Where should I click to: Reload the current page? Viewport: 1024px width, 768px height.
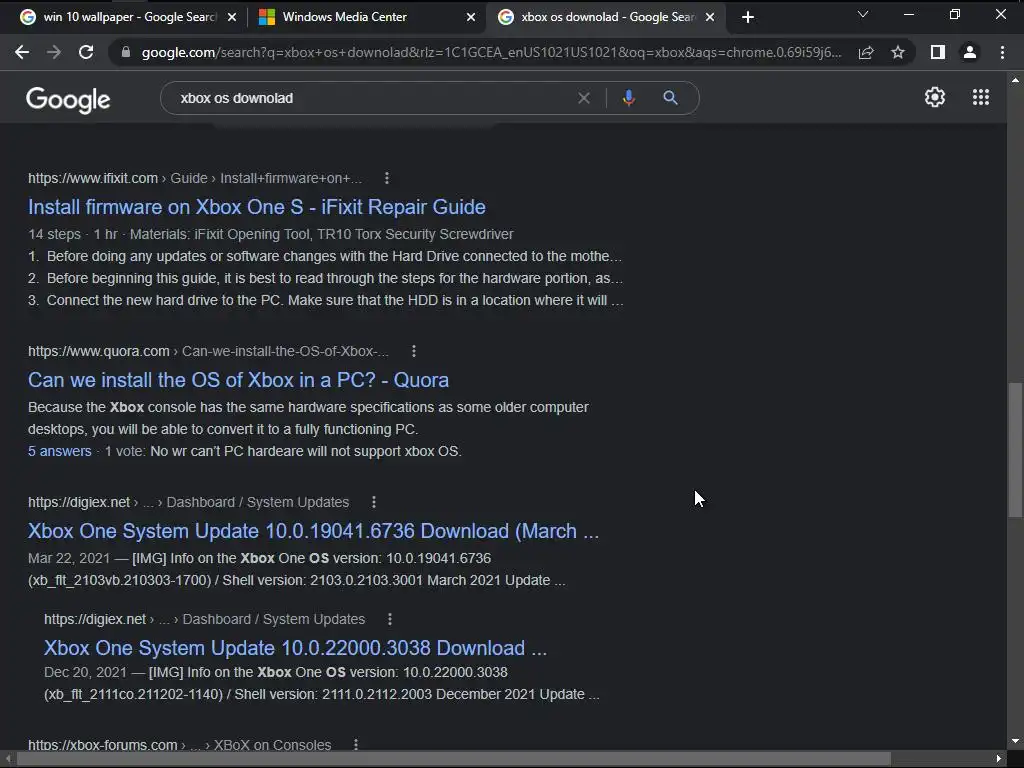coord(86,52)
